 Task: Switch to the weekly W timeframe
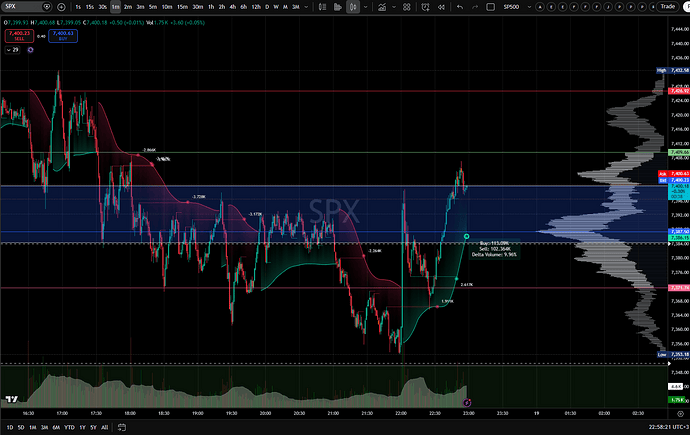(x=276, y=7)
